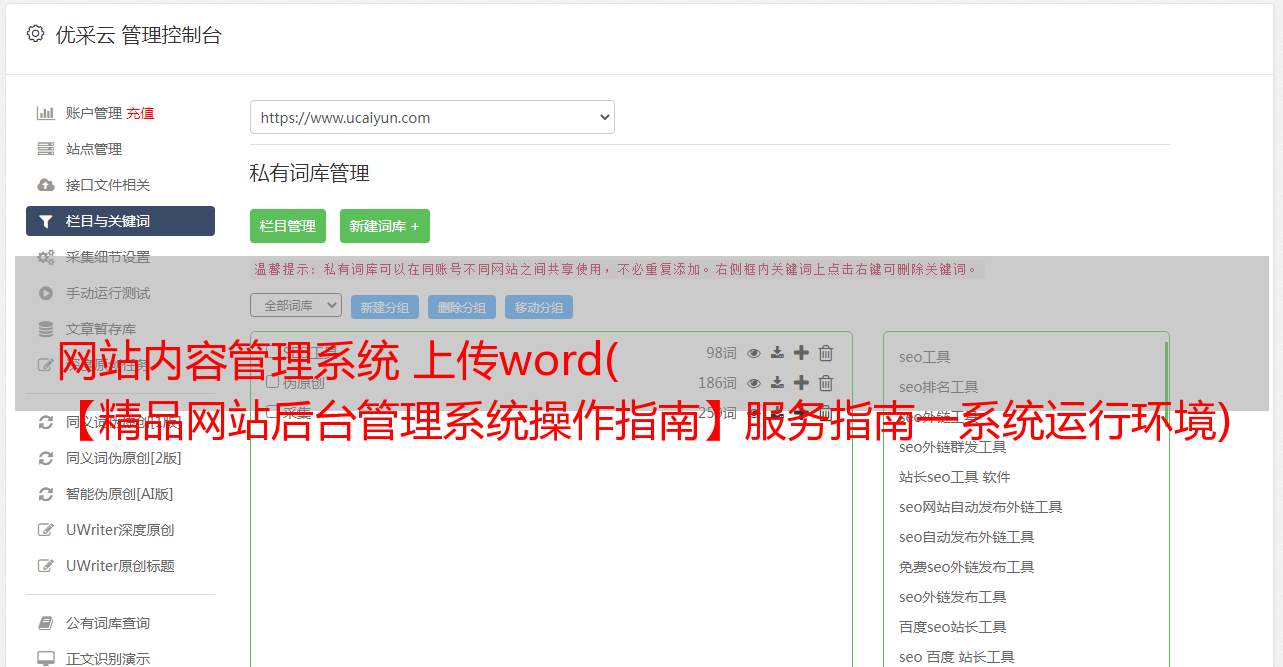Image resolution: width=1283 pixels, height=667 pixels.
Task: Click the '98词' count text
Action: [721, 353]
